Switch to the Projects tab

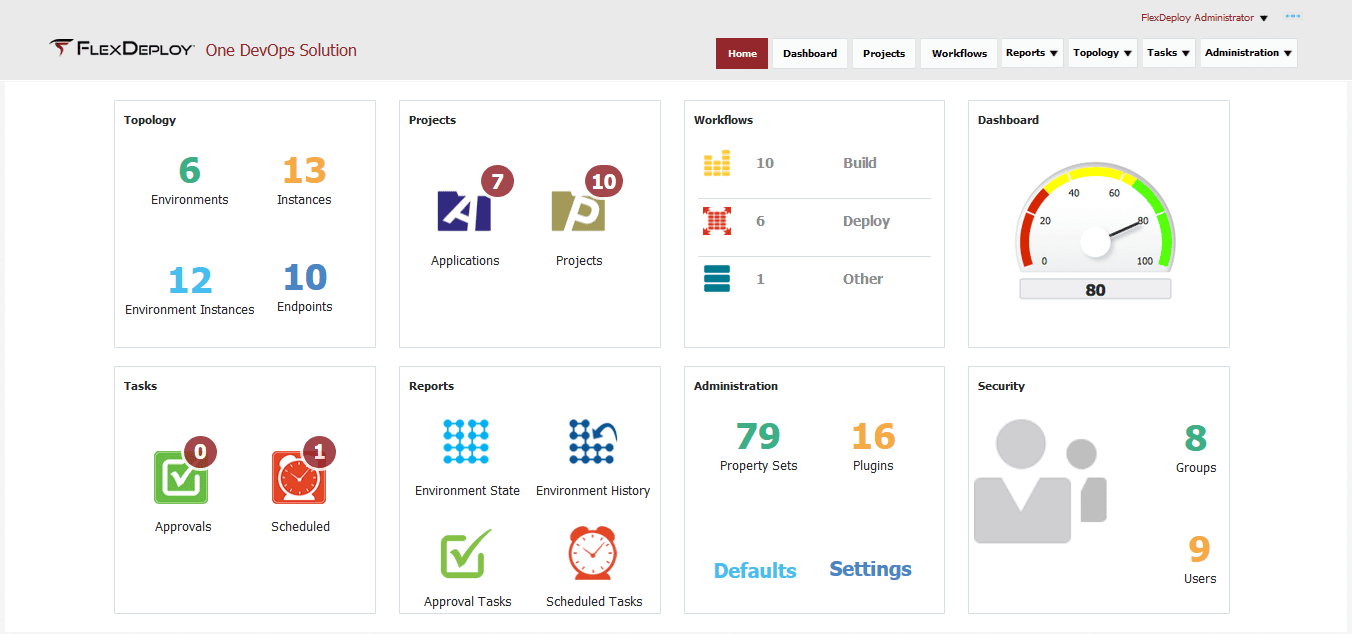884,53
